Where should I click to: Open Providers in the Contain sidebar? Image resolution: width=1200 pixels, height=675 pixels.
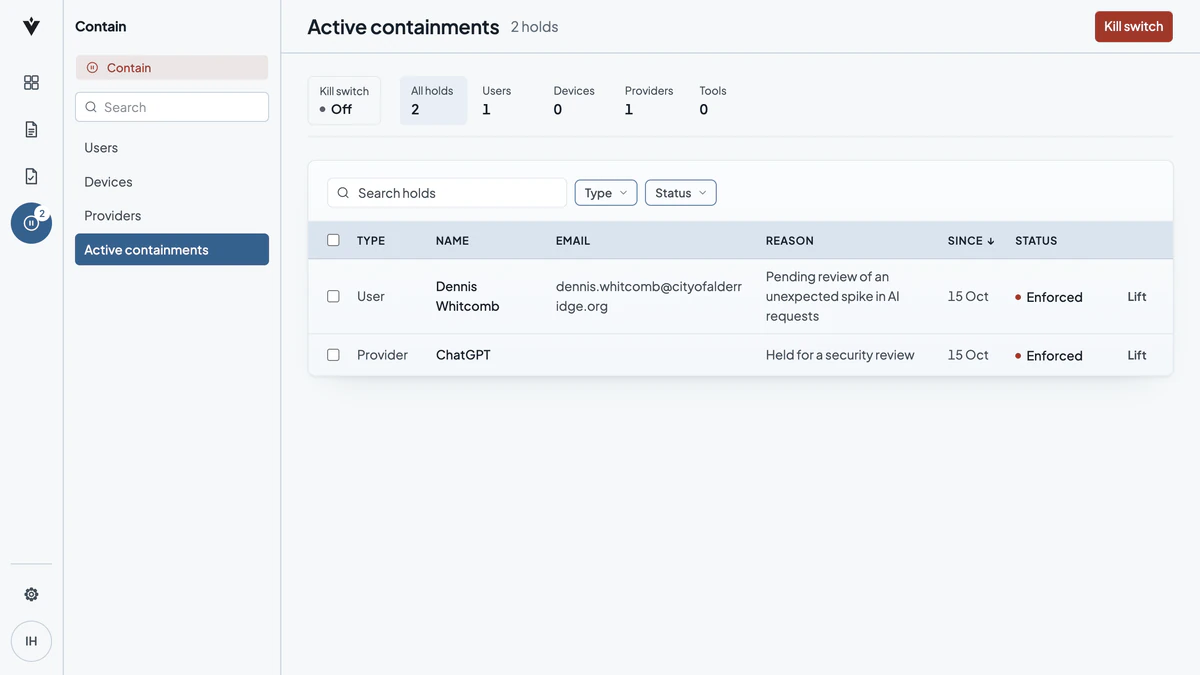(x=172, y=216)
